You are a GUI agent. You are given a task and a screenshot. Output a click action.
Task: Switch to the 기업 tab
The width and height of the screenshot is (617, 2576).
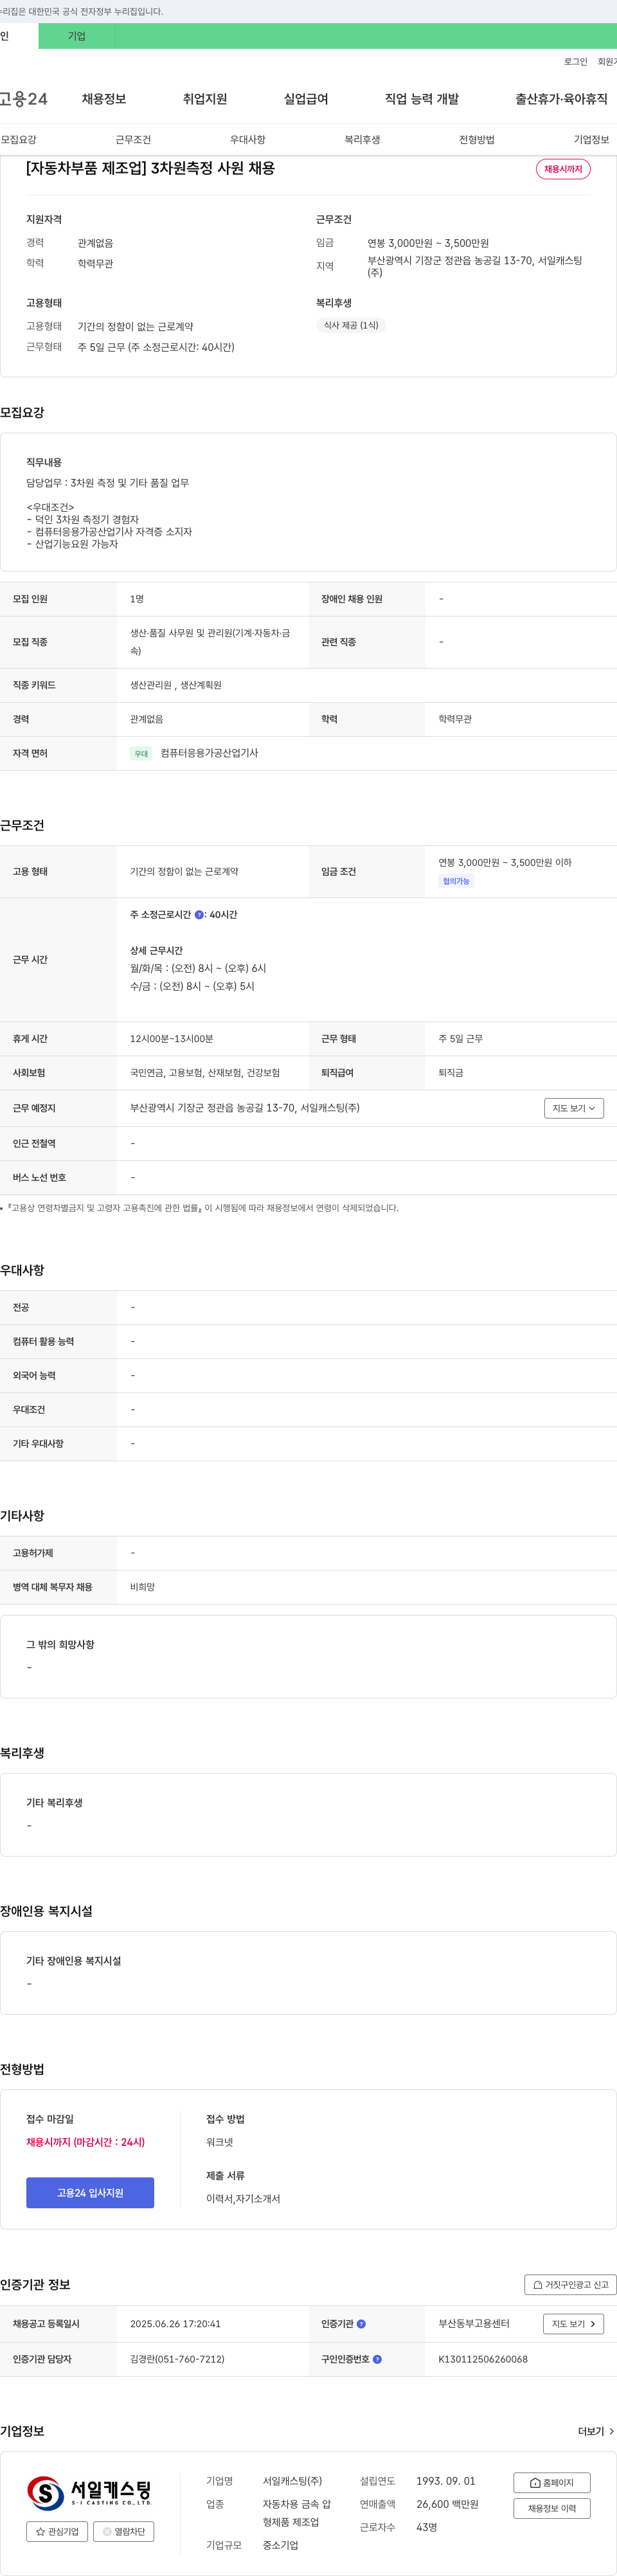(x=77, y=36)
